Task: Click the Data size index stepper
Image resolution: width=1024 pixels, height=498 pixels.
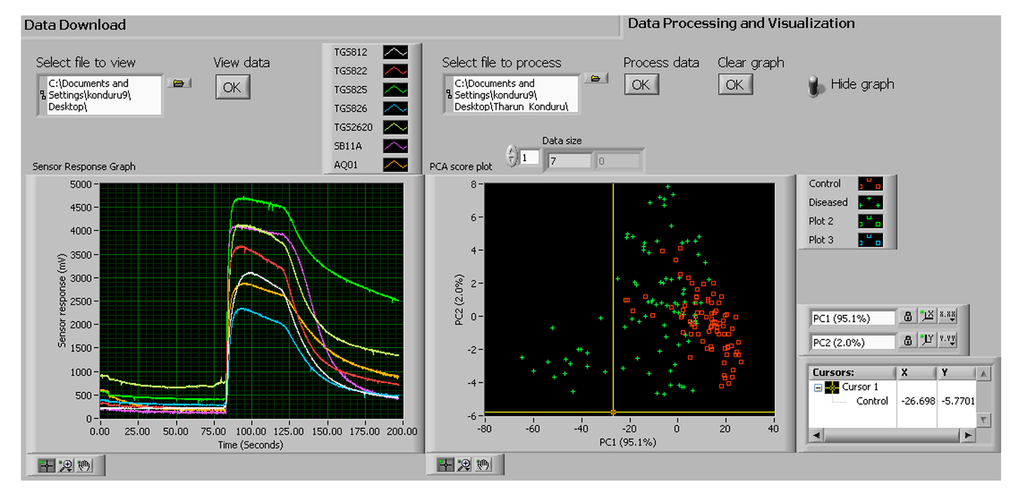Action: point(512,156)
